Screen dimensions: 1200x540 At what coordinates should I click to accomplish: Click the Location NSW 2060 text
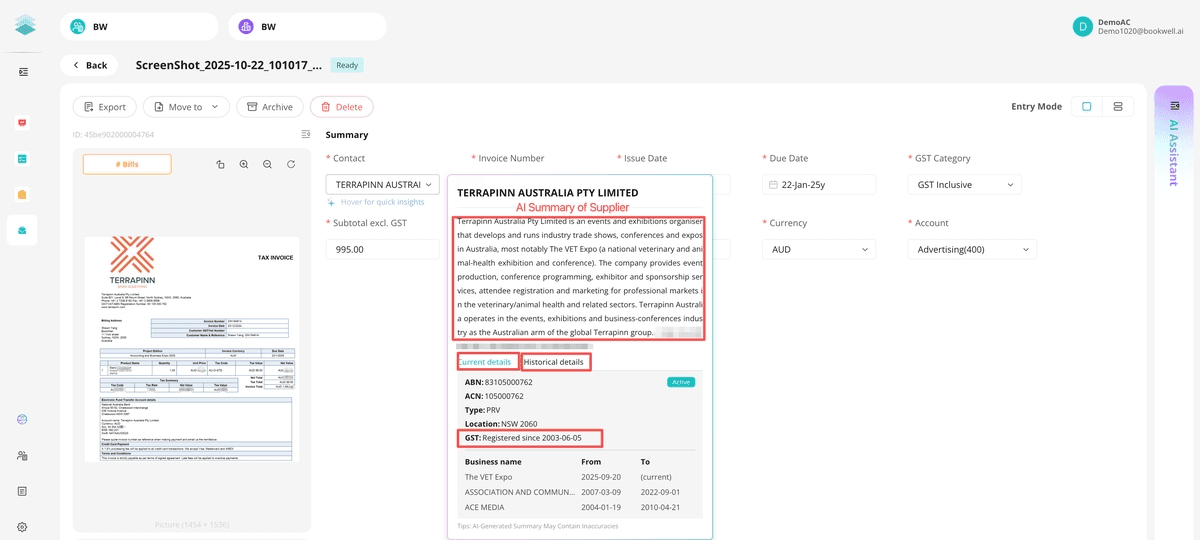[x=500, y=424]
